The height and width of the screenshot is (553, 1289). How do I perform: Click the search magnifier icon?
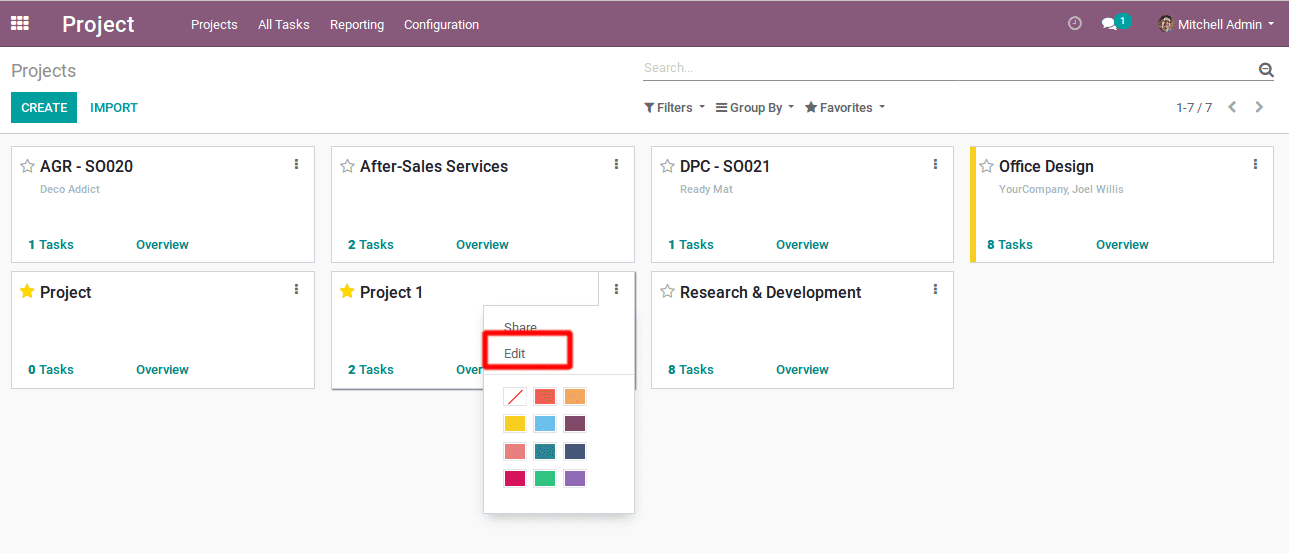coord(1266,70)
